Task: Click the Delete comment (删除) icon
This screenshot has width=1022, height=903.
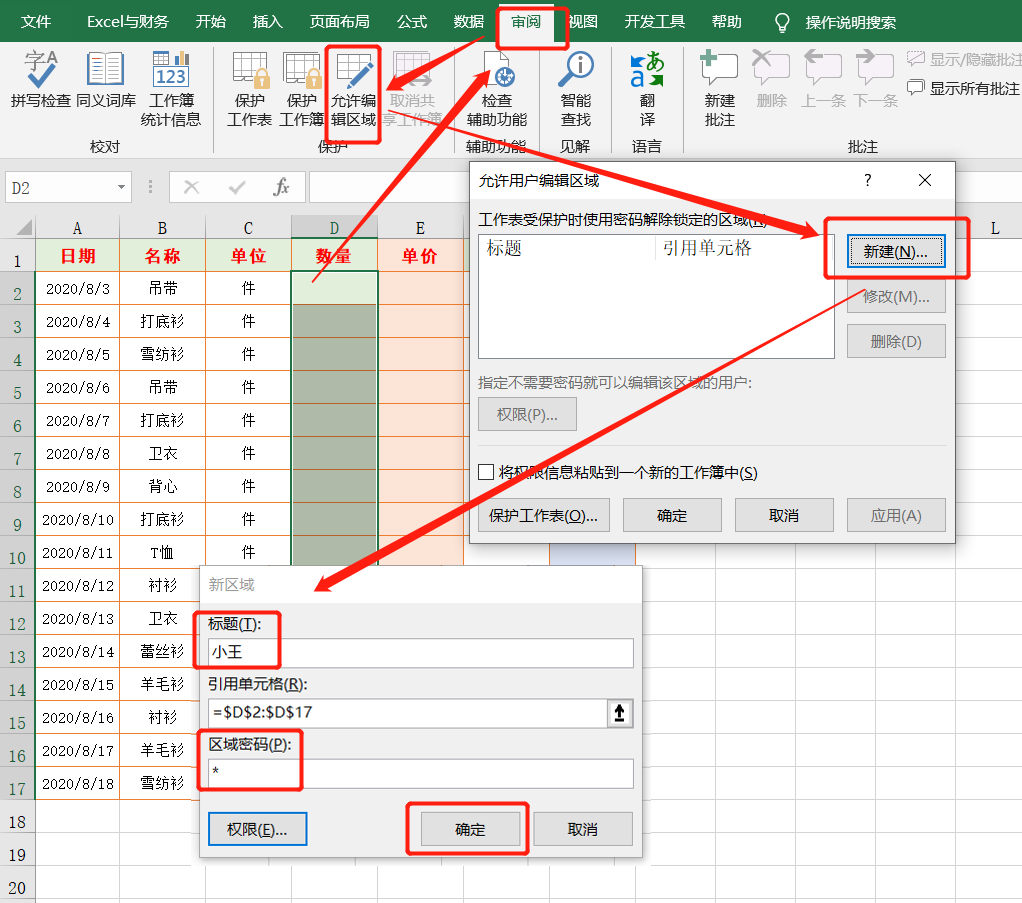Action: 771,79
